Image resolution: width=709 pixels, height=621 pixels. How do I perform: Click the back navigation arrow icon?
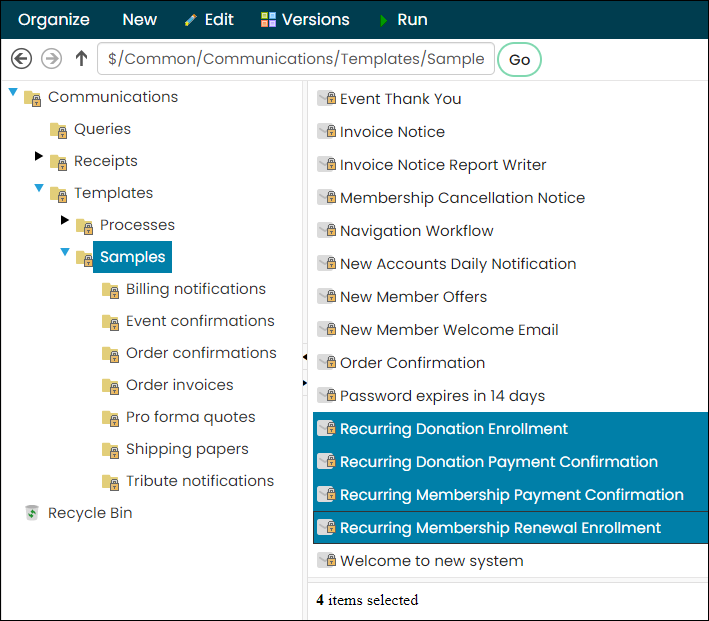coord(21,59)
